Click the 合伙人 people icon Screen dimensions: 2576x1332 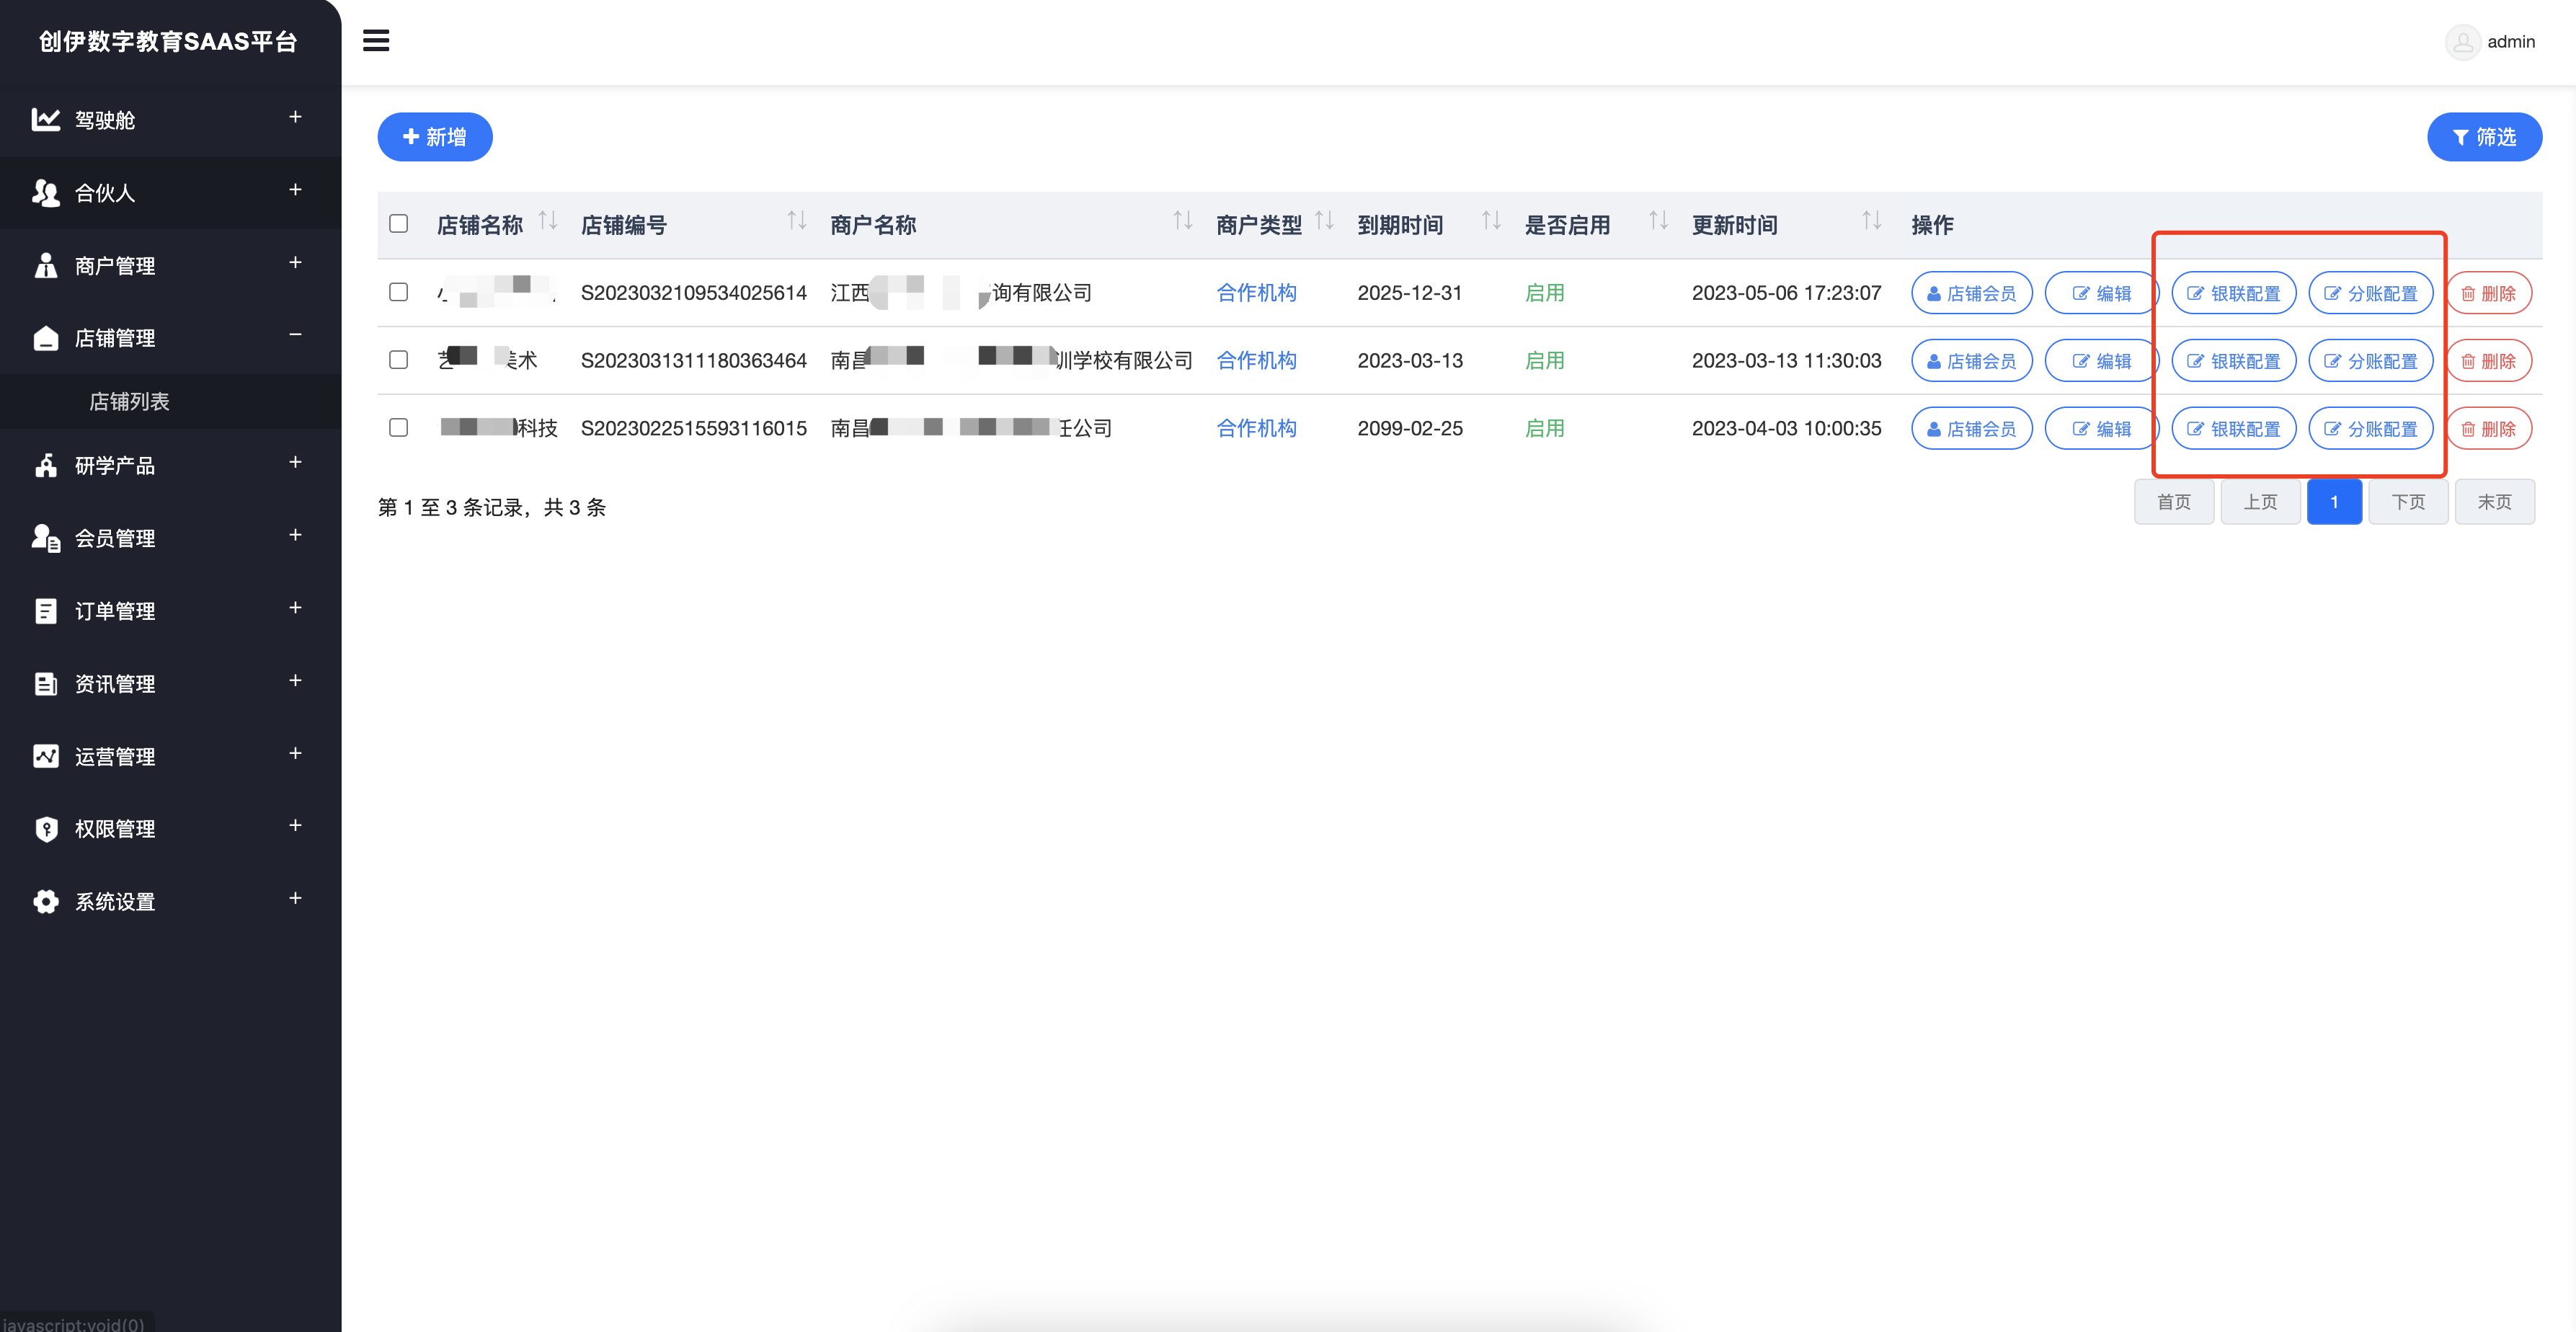click(x=46, y=193)
